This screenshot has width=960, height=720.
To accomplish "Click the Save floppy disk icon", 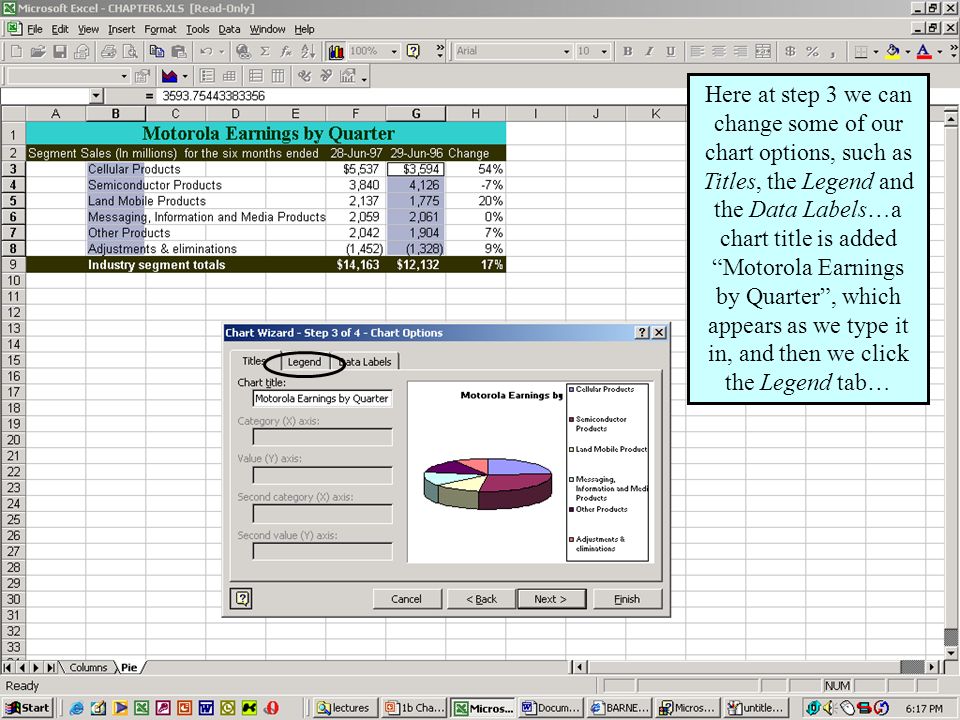I will (59, 51).
